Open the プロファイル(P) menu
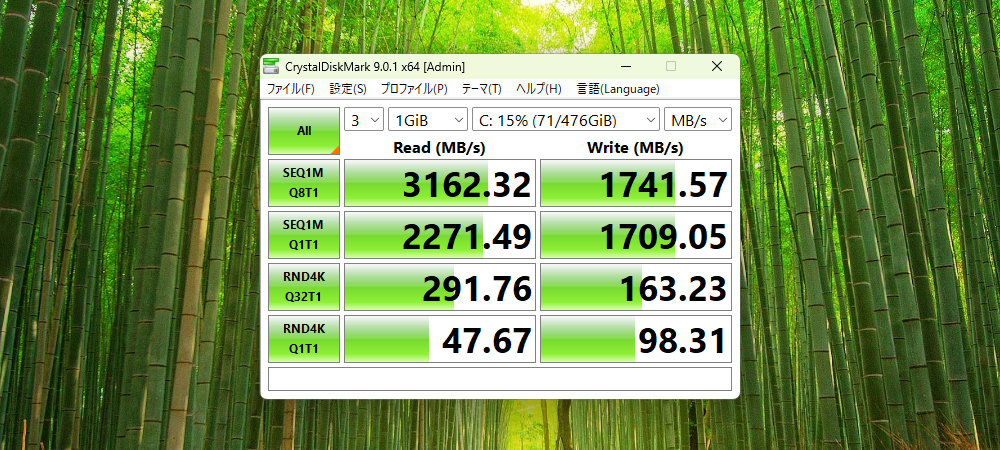This screenshot has height=450, width=1000. click(414, 89)
